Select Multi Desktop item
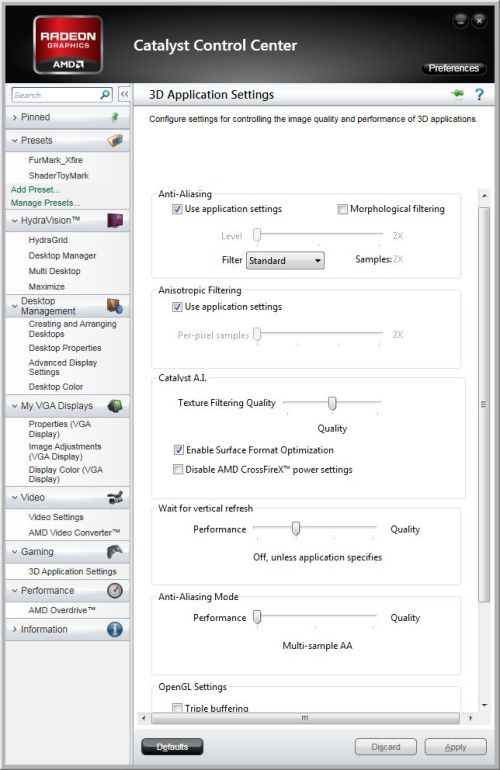This screenshot has width=500, height=770. coord(55,271)
